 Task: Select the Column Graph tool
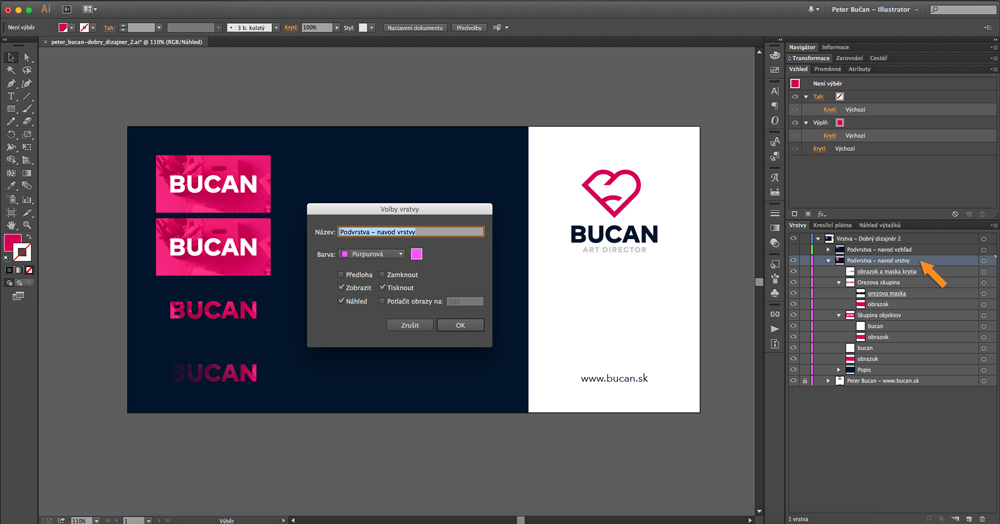[27, 199]
